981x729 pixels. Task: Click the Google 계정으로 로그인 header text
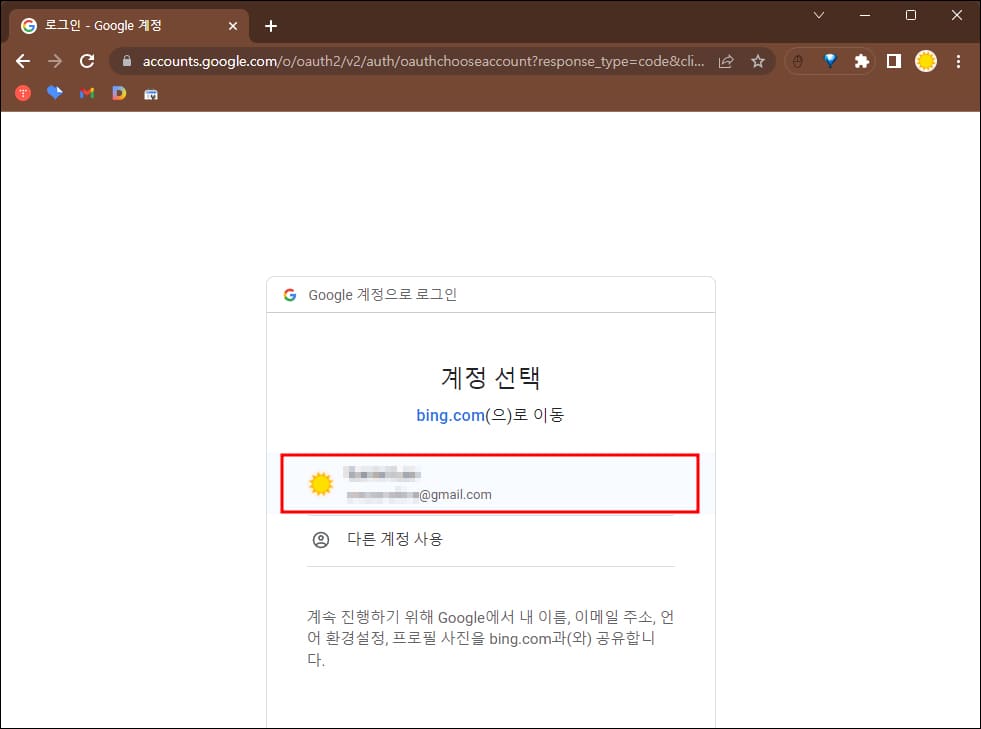[x=382, y=295]
